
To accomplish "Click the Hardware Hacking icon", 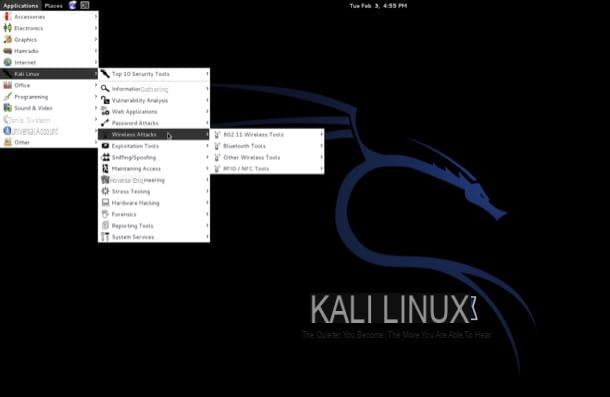I will [x=105, y=203].
